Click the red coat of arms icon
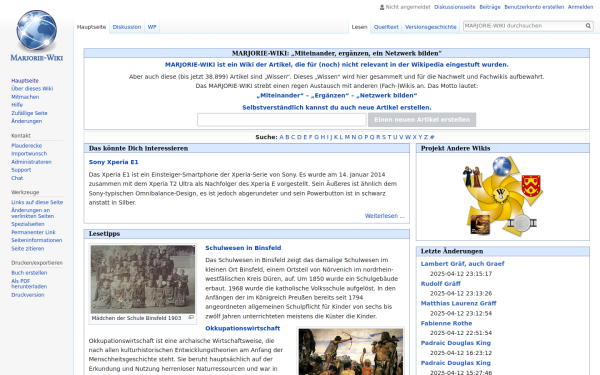Screen dimensions: 600x375 (x=531, y=185)
